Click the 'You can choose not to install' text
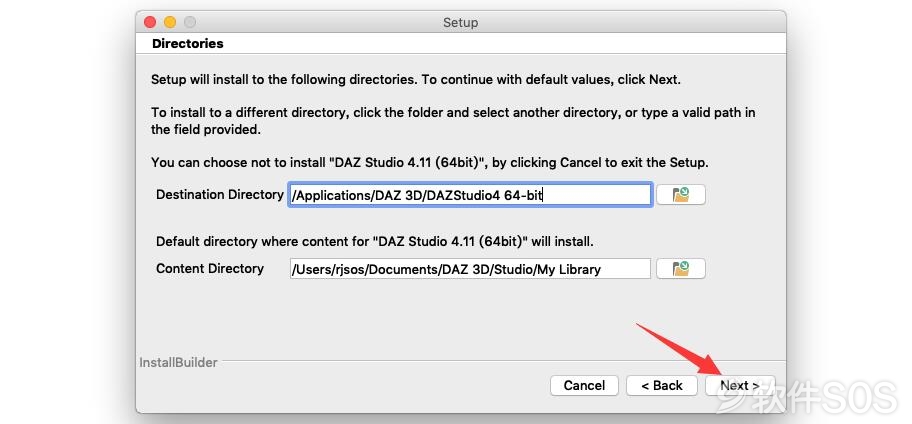Viewport: 912px width, 424px height. (x=430, y=163)
